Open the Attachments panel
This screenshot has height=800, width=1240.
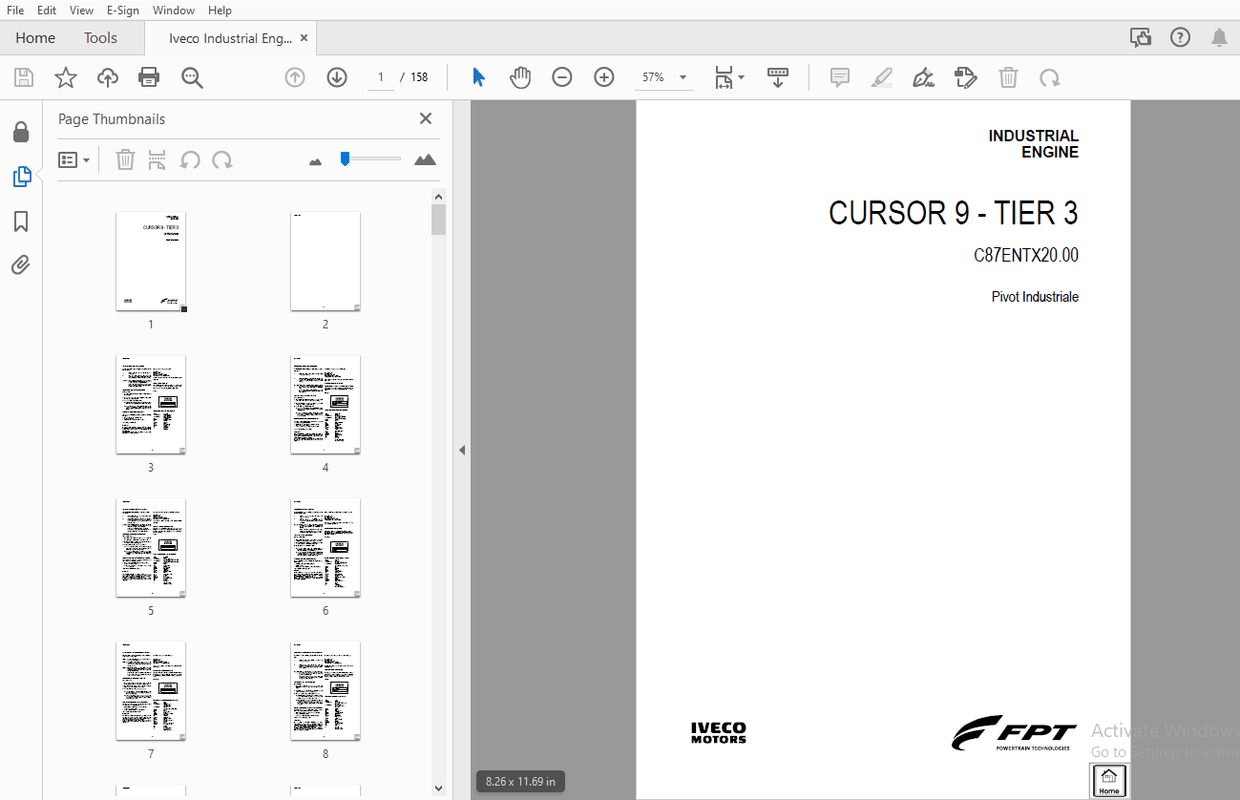click(x=21, y=264)
